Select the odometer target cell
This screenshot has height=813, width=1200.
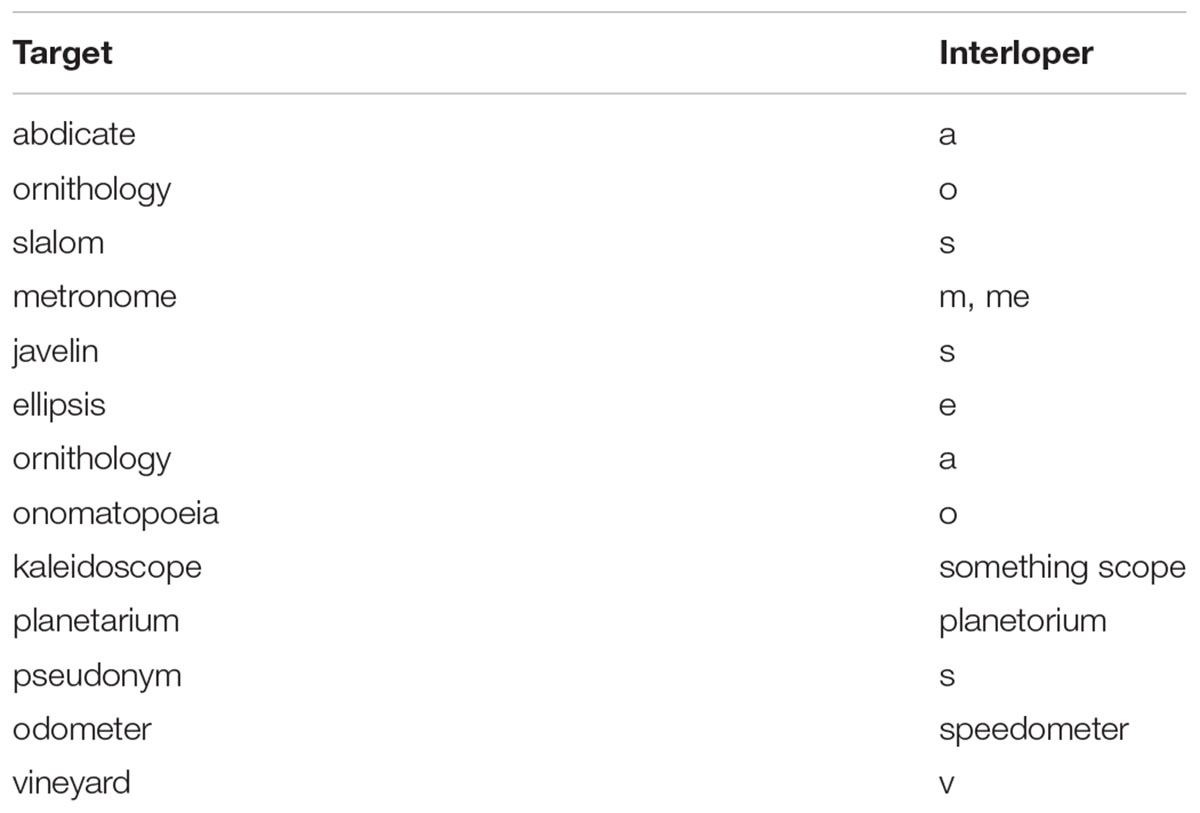(x=81, y=729)
